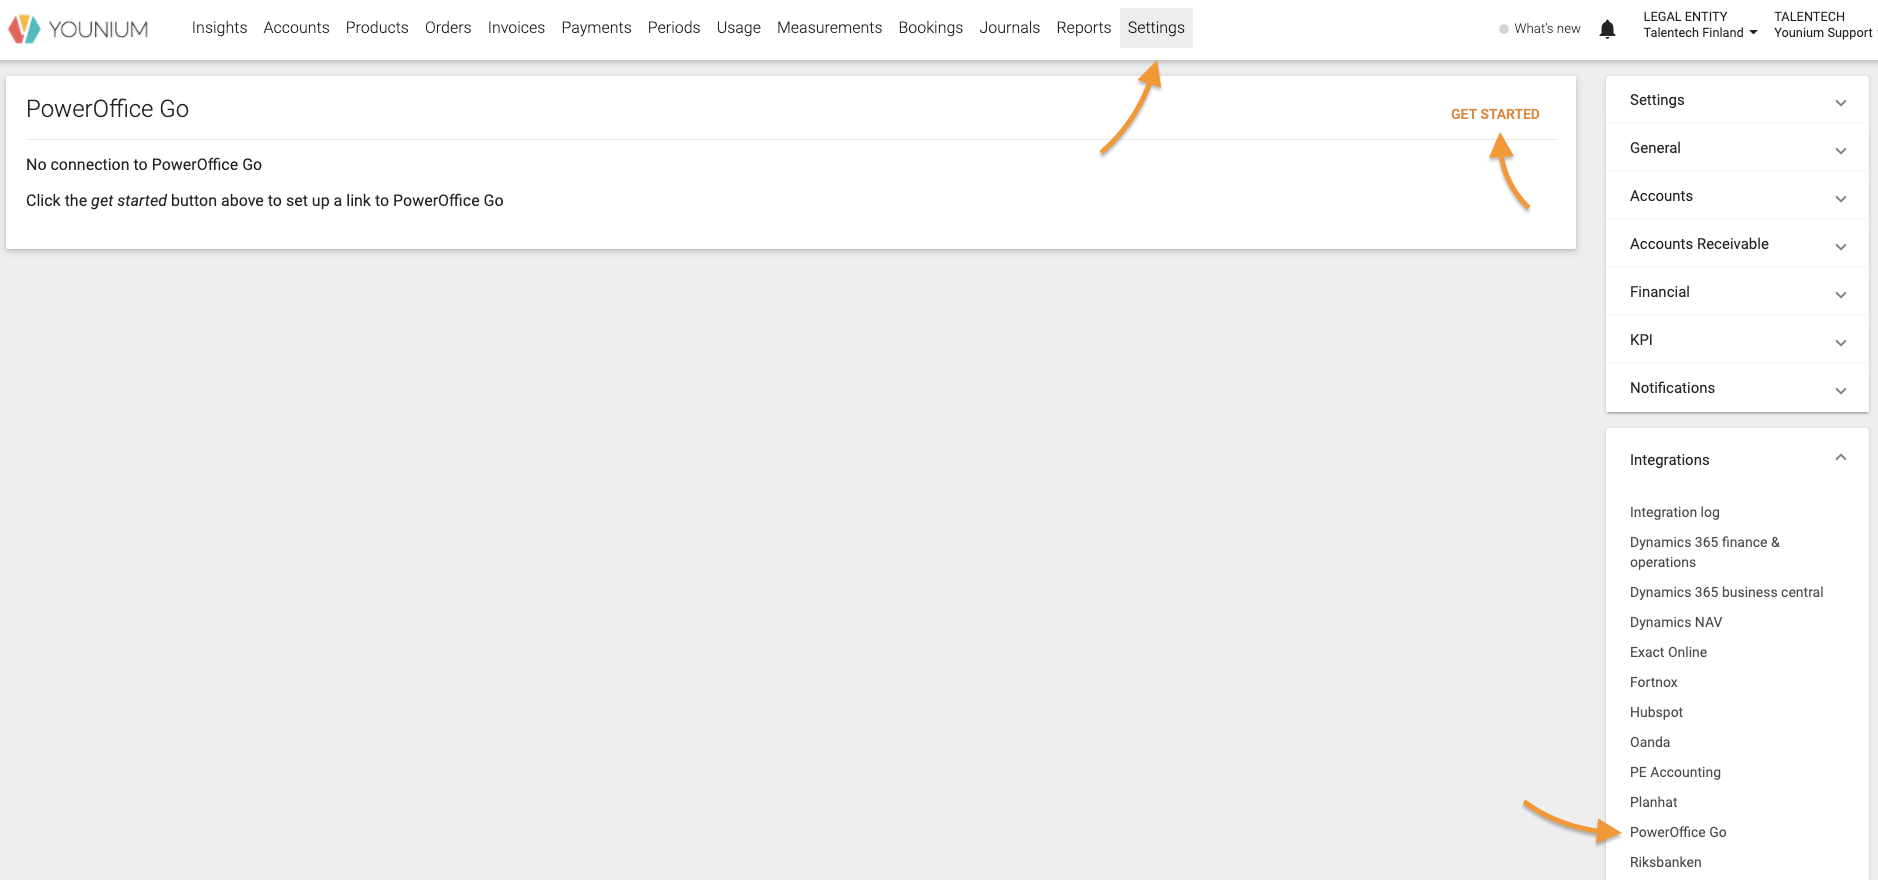This screenshot has height=880, width=1878.
Task: Open the Talentech Younium Support user menu
Action: click(1824, 25)
